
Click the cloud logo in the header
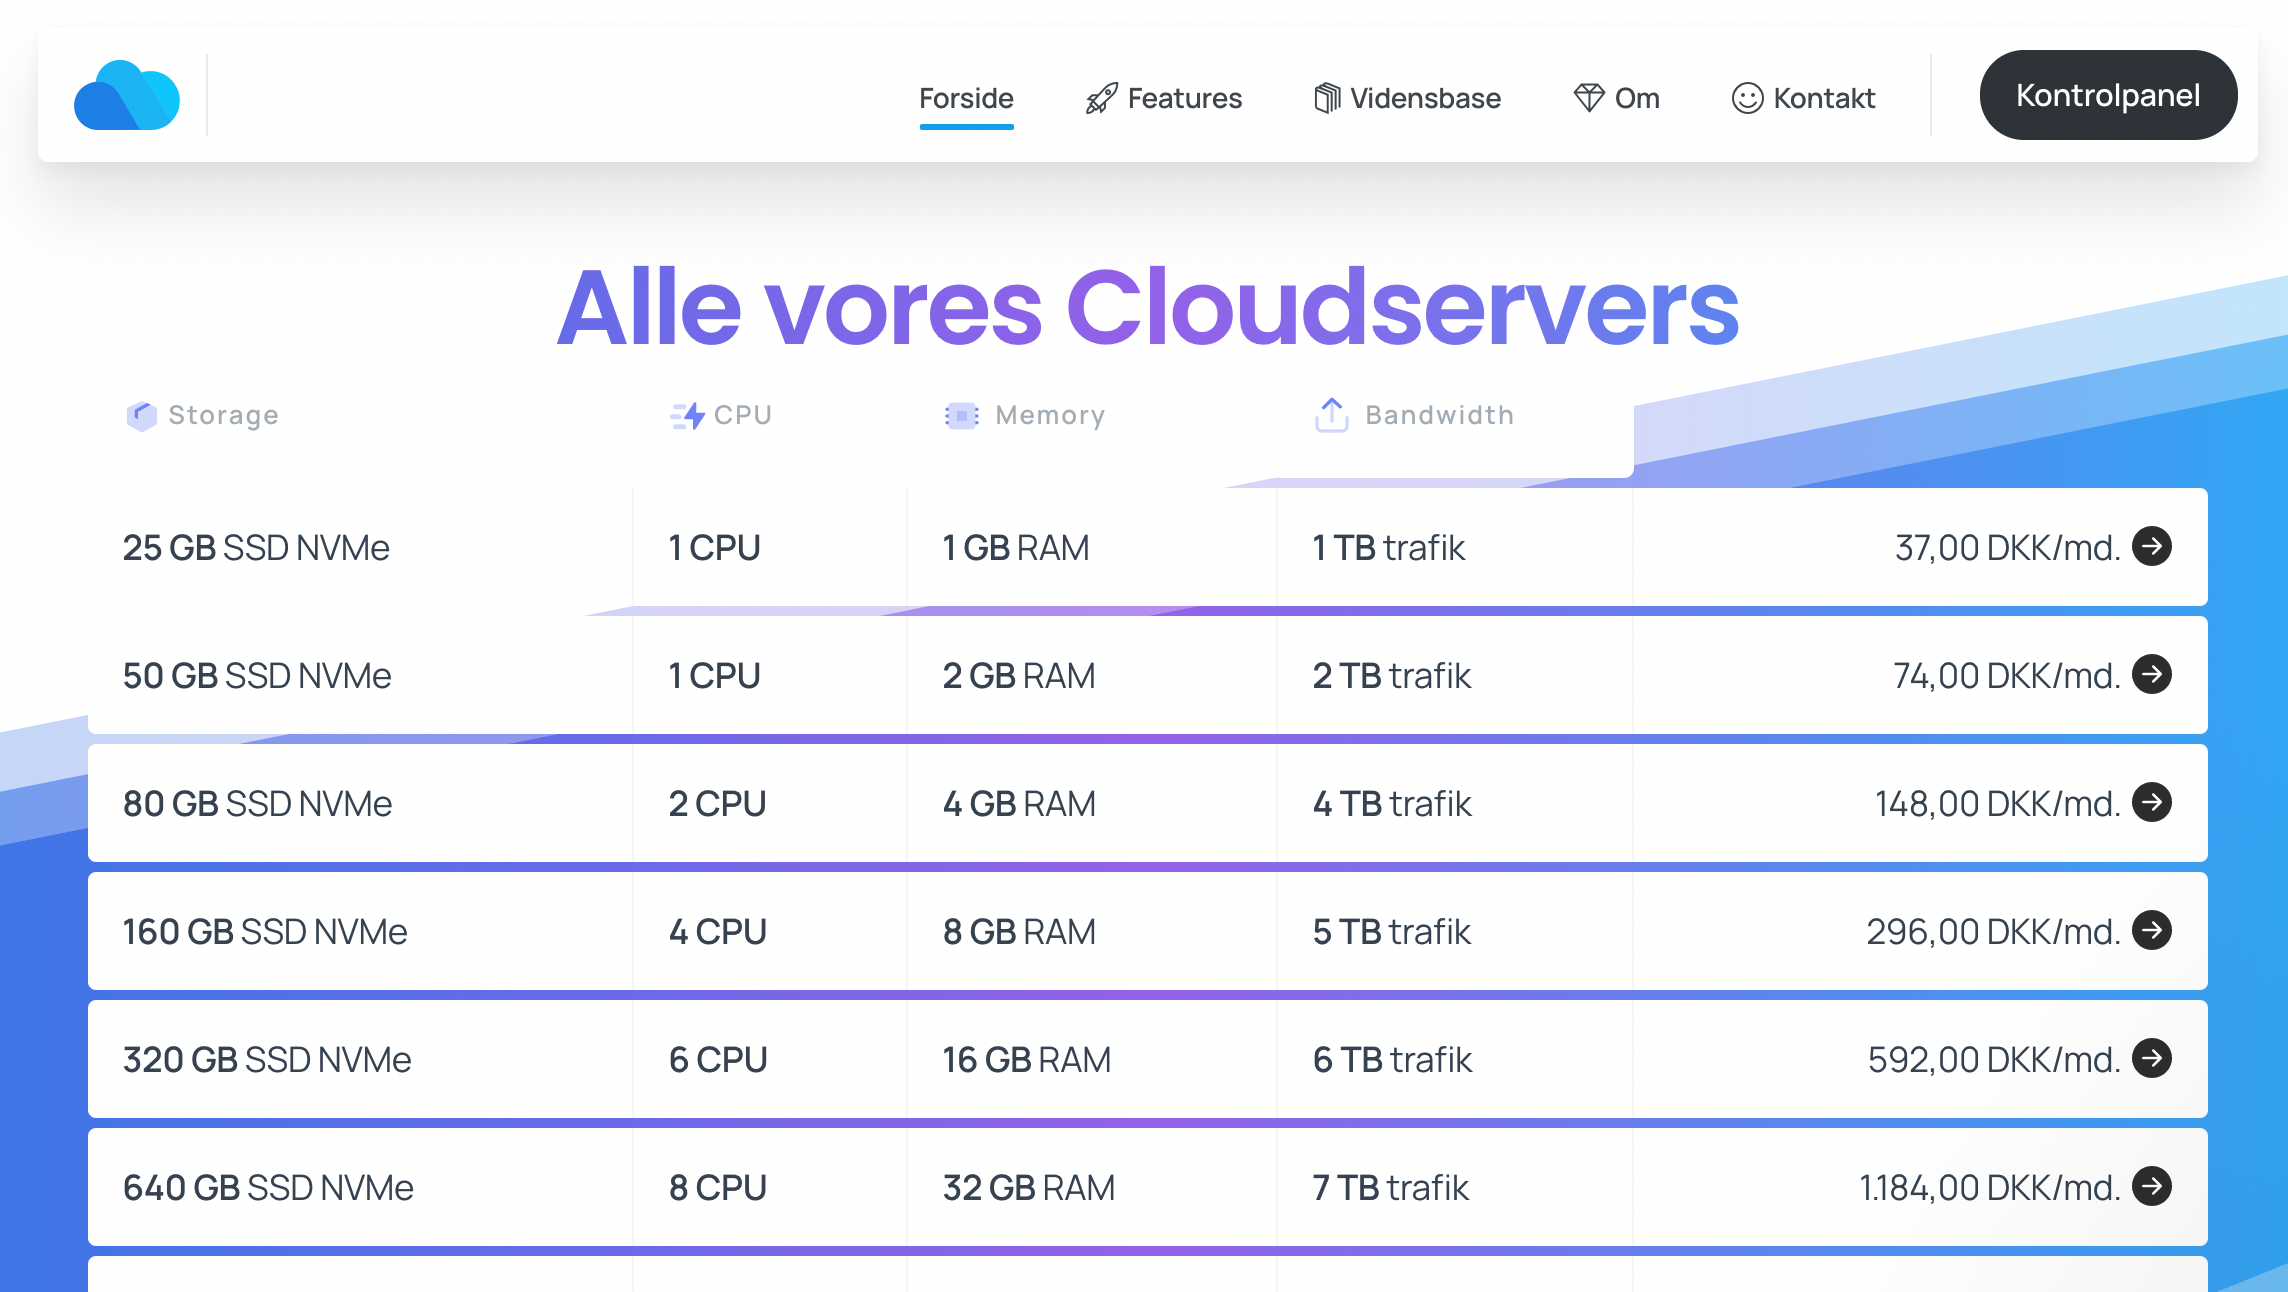126,95
